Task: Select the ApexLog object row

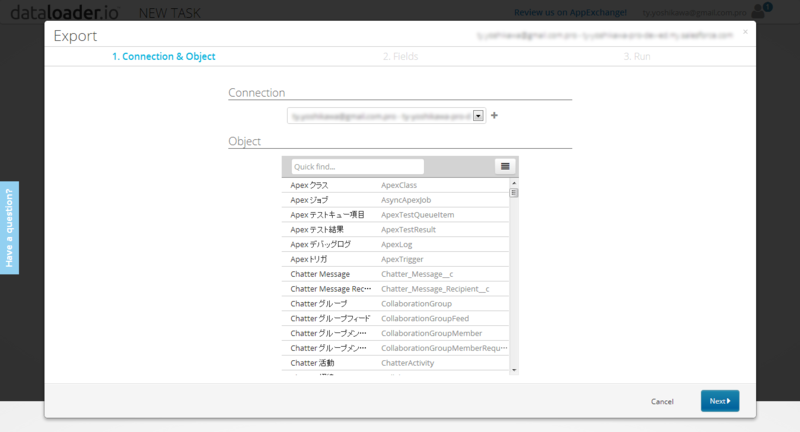Action: [395, 244]
